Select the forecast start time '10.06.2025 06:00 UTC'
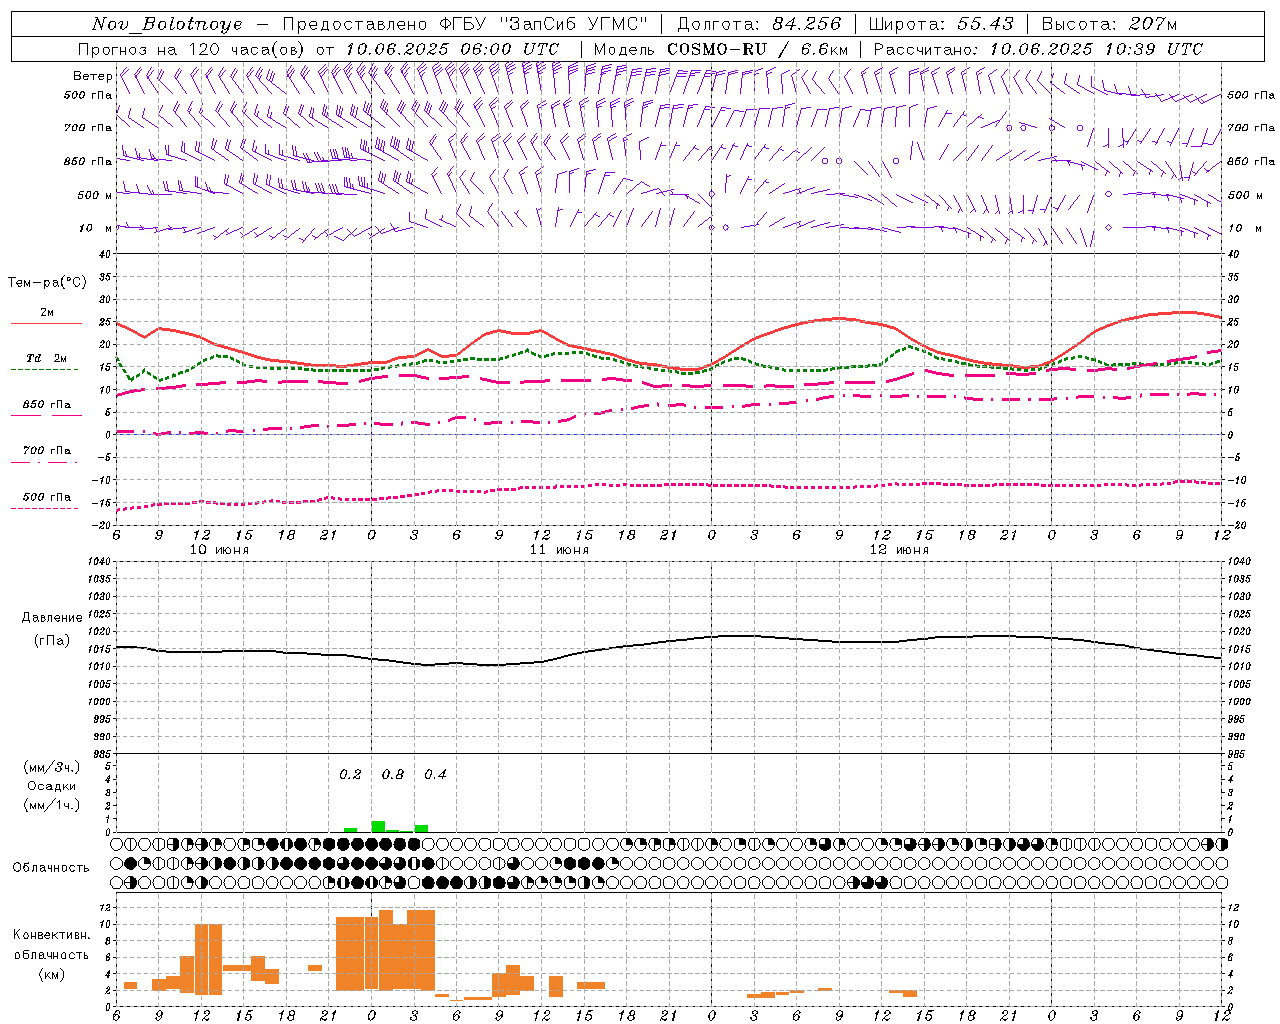1280x1024 pixels. [x=451, y=49]
